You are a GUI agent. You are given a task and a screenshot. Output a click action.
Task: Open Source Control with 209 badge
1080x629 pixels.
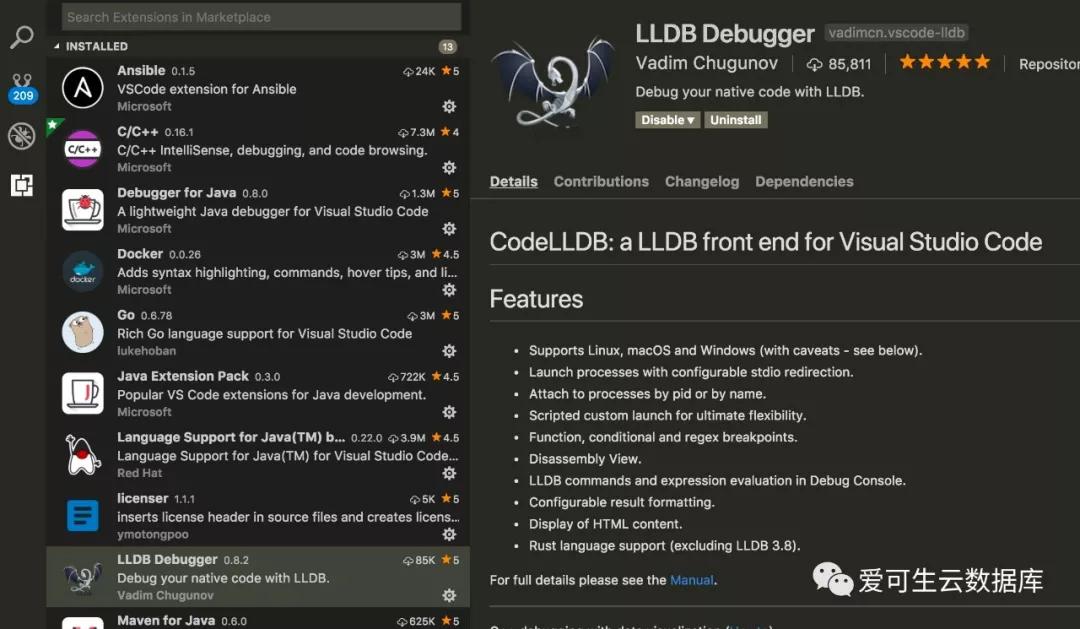(x=22, y=87)
